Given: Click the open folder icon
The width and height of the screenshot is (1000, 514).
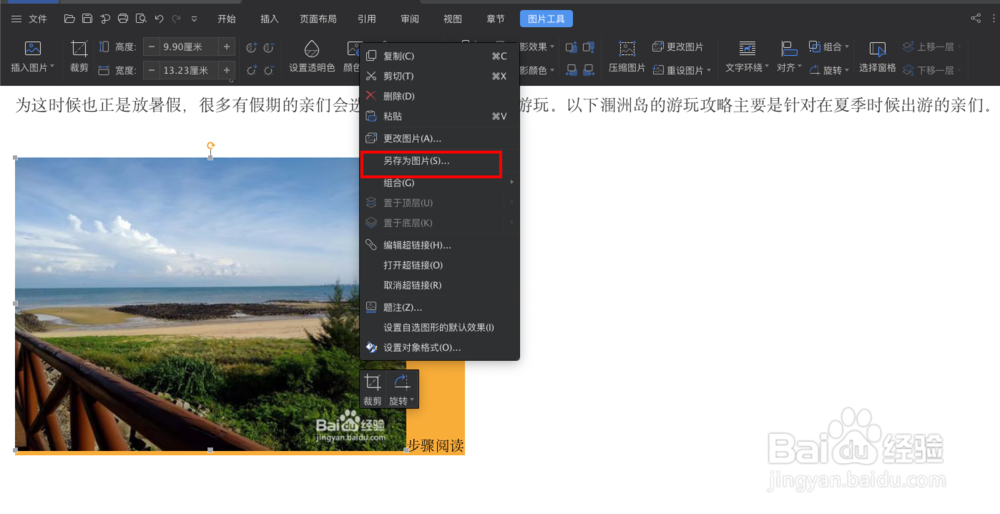Looking at the screenshot, I should pos(70,19).
